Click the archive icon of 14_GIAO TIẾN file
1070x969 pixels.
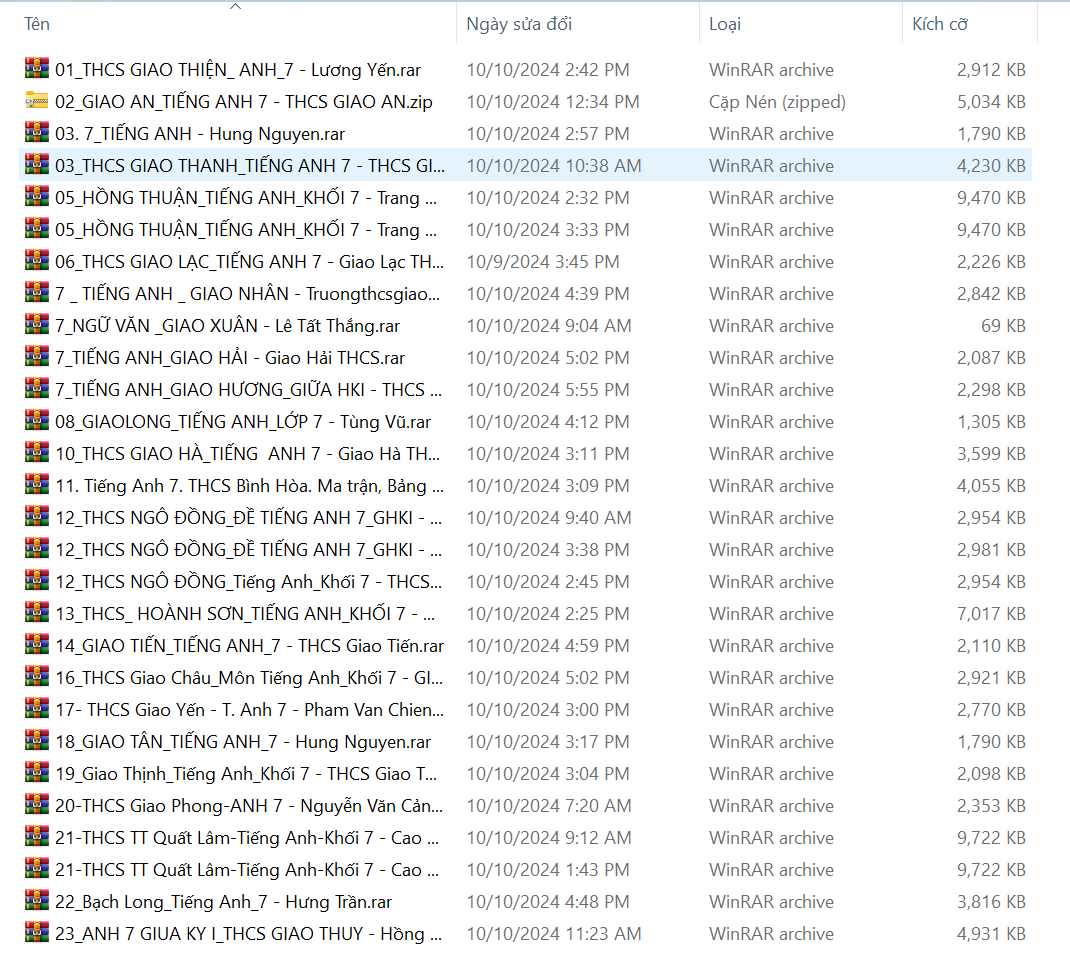coord(36,645)
